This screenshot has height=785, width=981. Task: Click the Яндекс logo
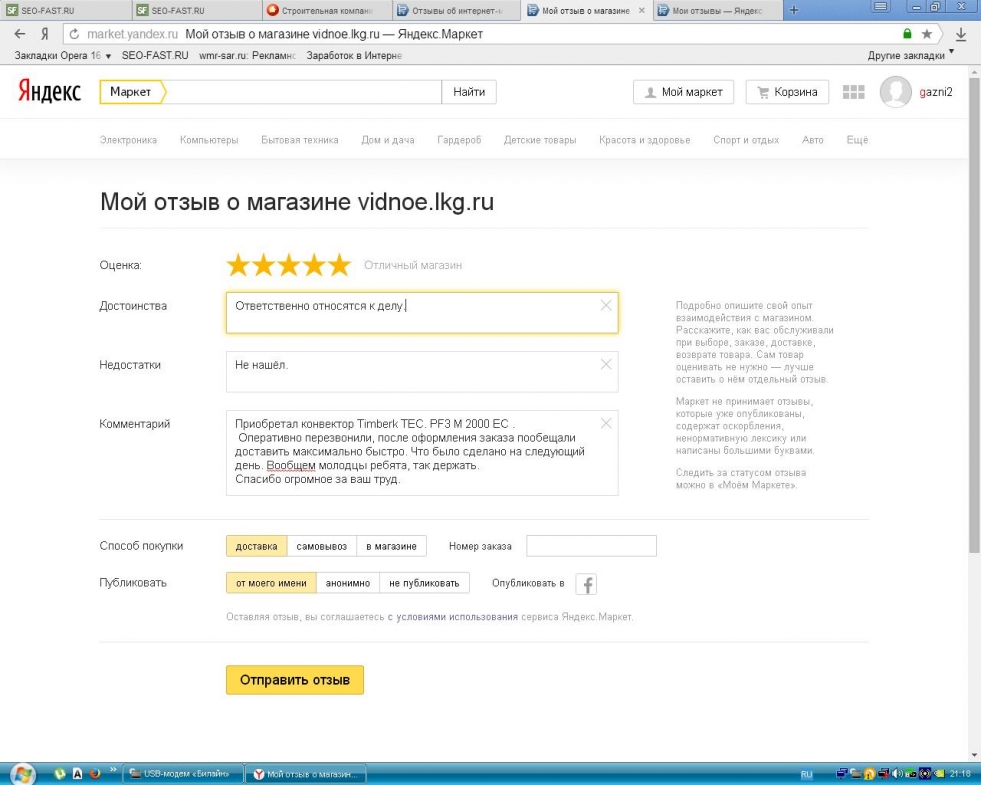[49, 92]
